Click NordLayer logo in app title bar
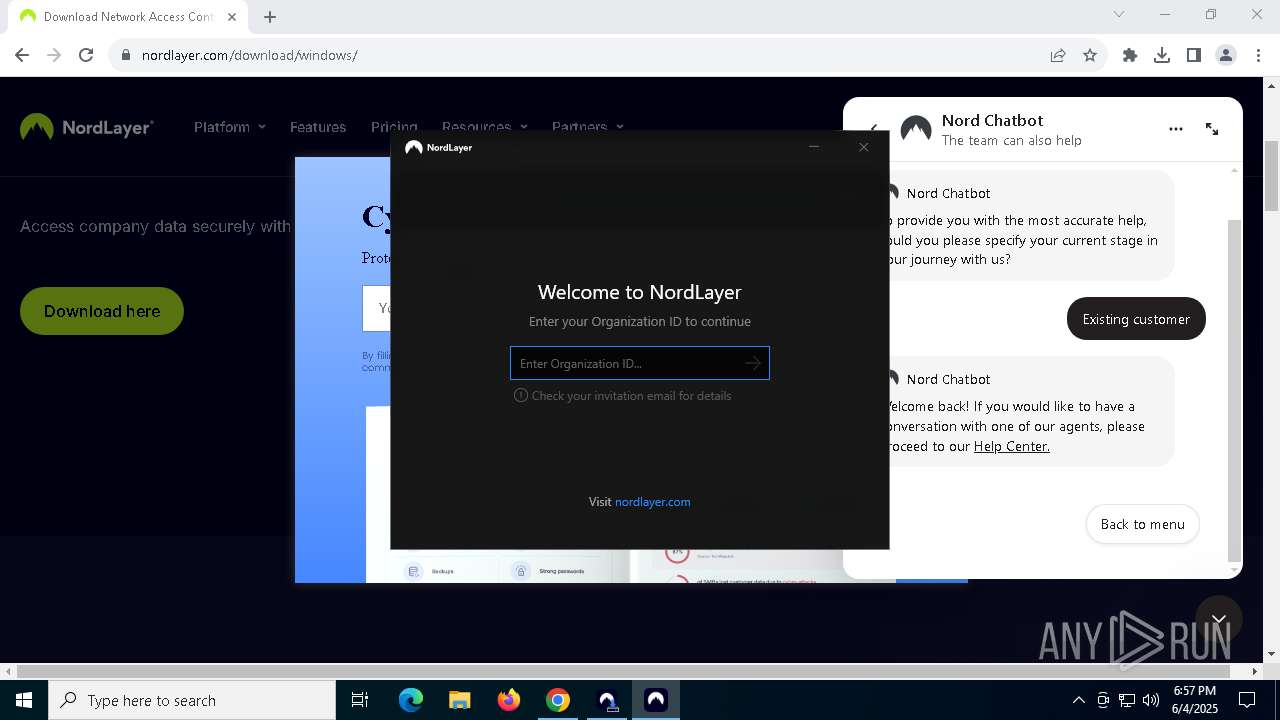Image resolution: width=1280 pixels, height=720 pixels. click(x=438, y=147)
